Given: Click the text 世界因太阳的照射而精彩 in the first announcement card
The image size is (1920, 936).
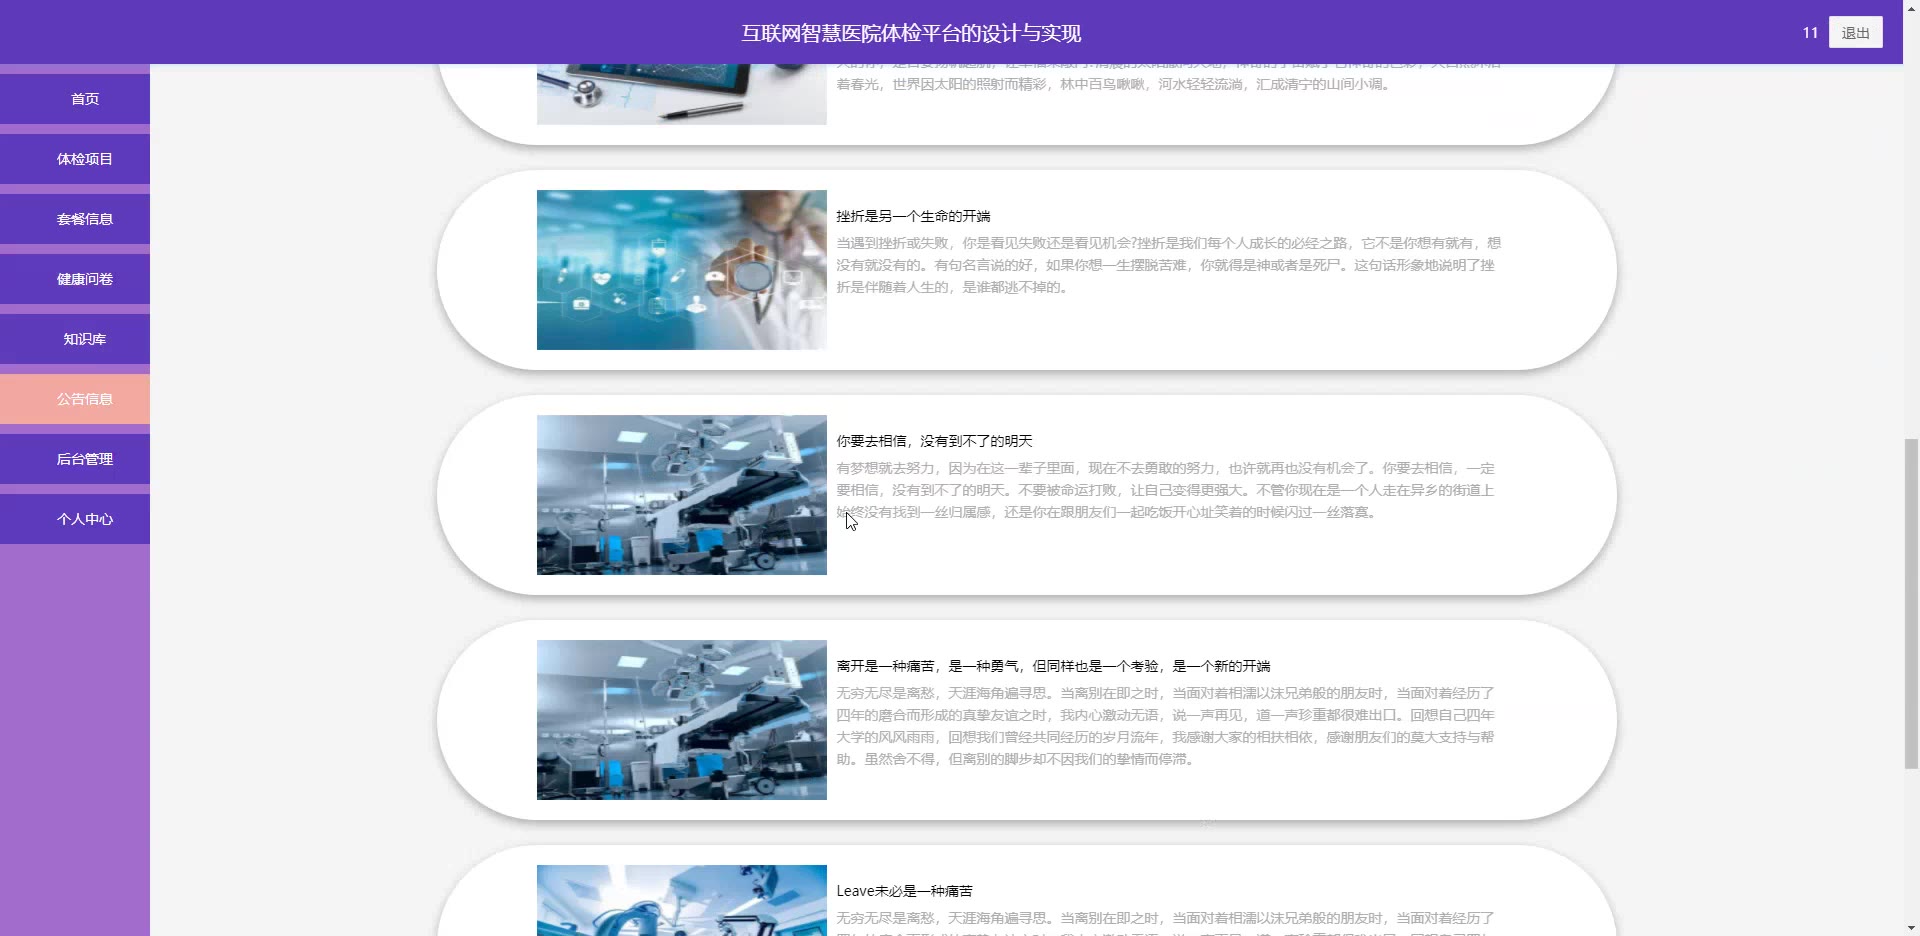Looking at the screenshot, I should pyautogui.click(x=970, y=84).
